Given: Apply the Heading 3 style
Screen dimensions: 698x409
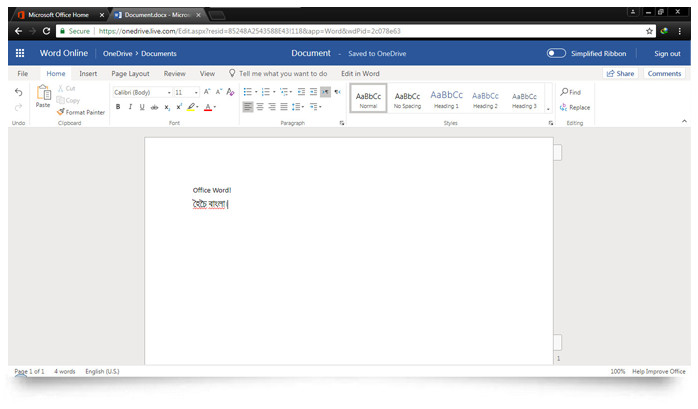Looking at the screenshot, I should click(524, 98).
